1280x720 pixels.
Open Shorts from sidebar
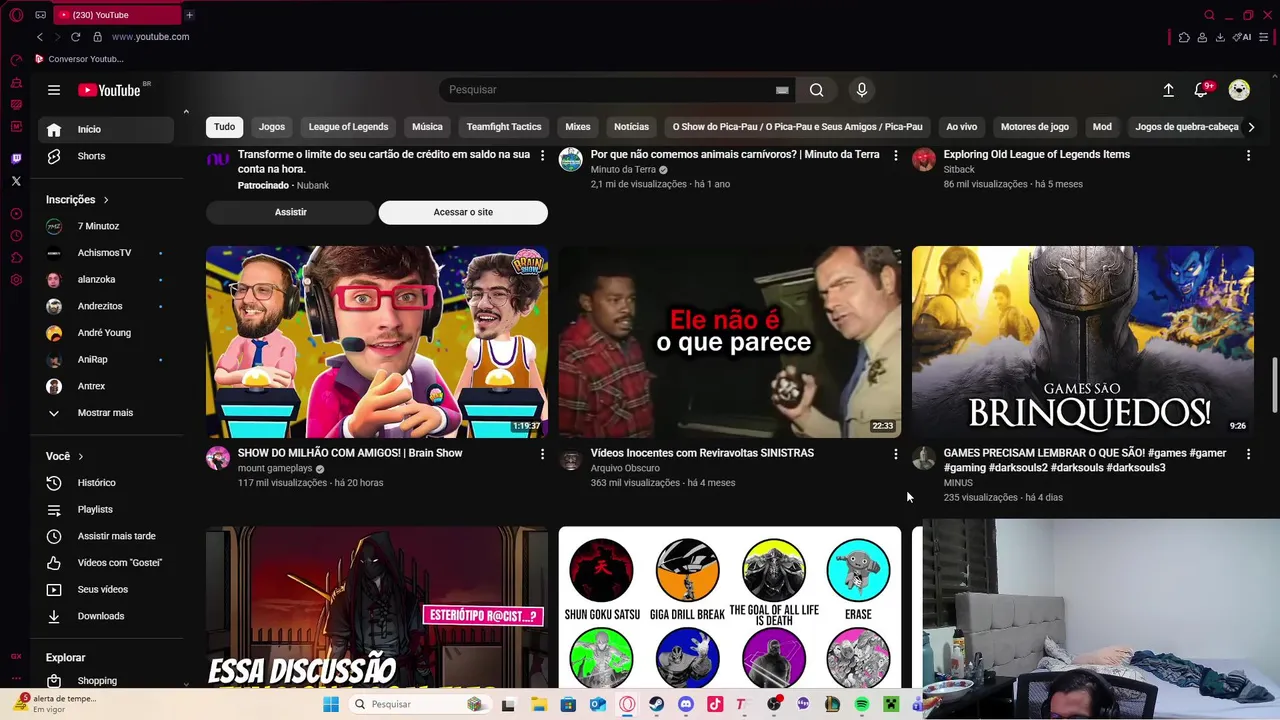tap(106, 156)
